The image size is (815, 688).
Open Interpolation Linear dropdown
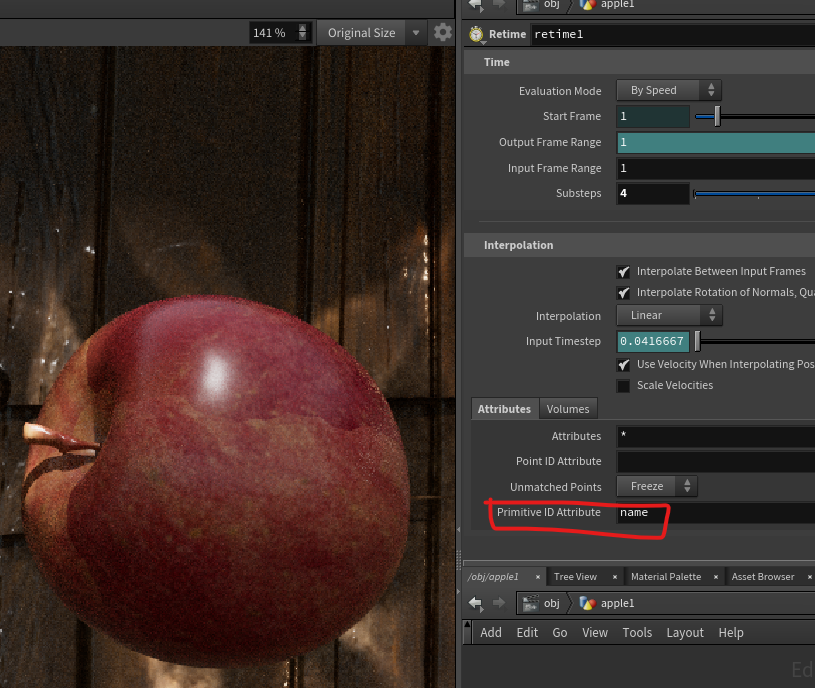[x=669, y=315]
